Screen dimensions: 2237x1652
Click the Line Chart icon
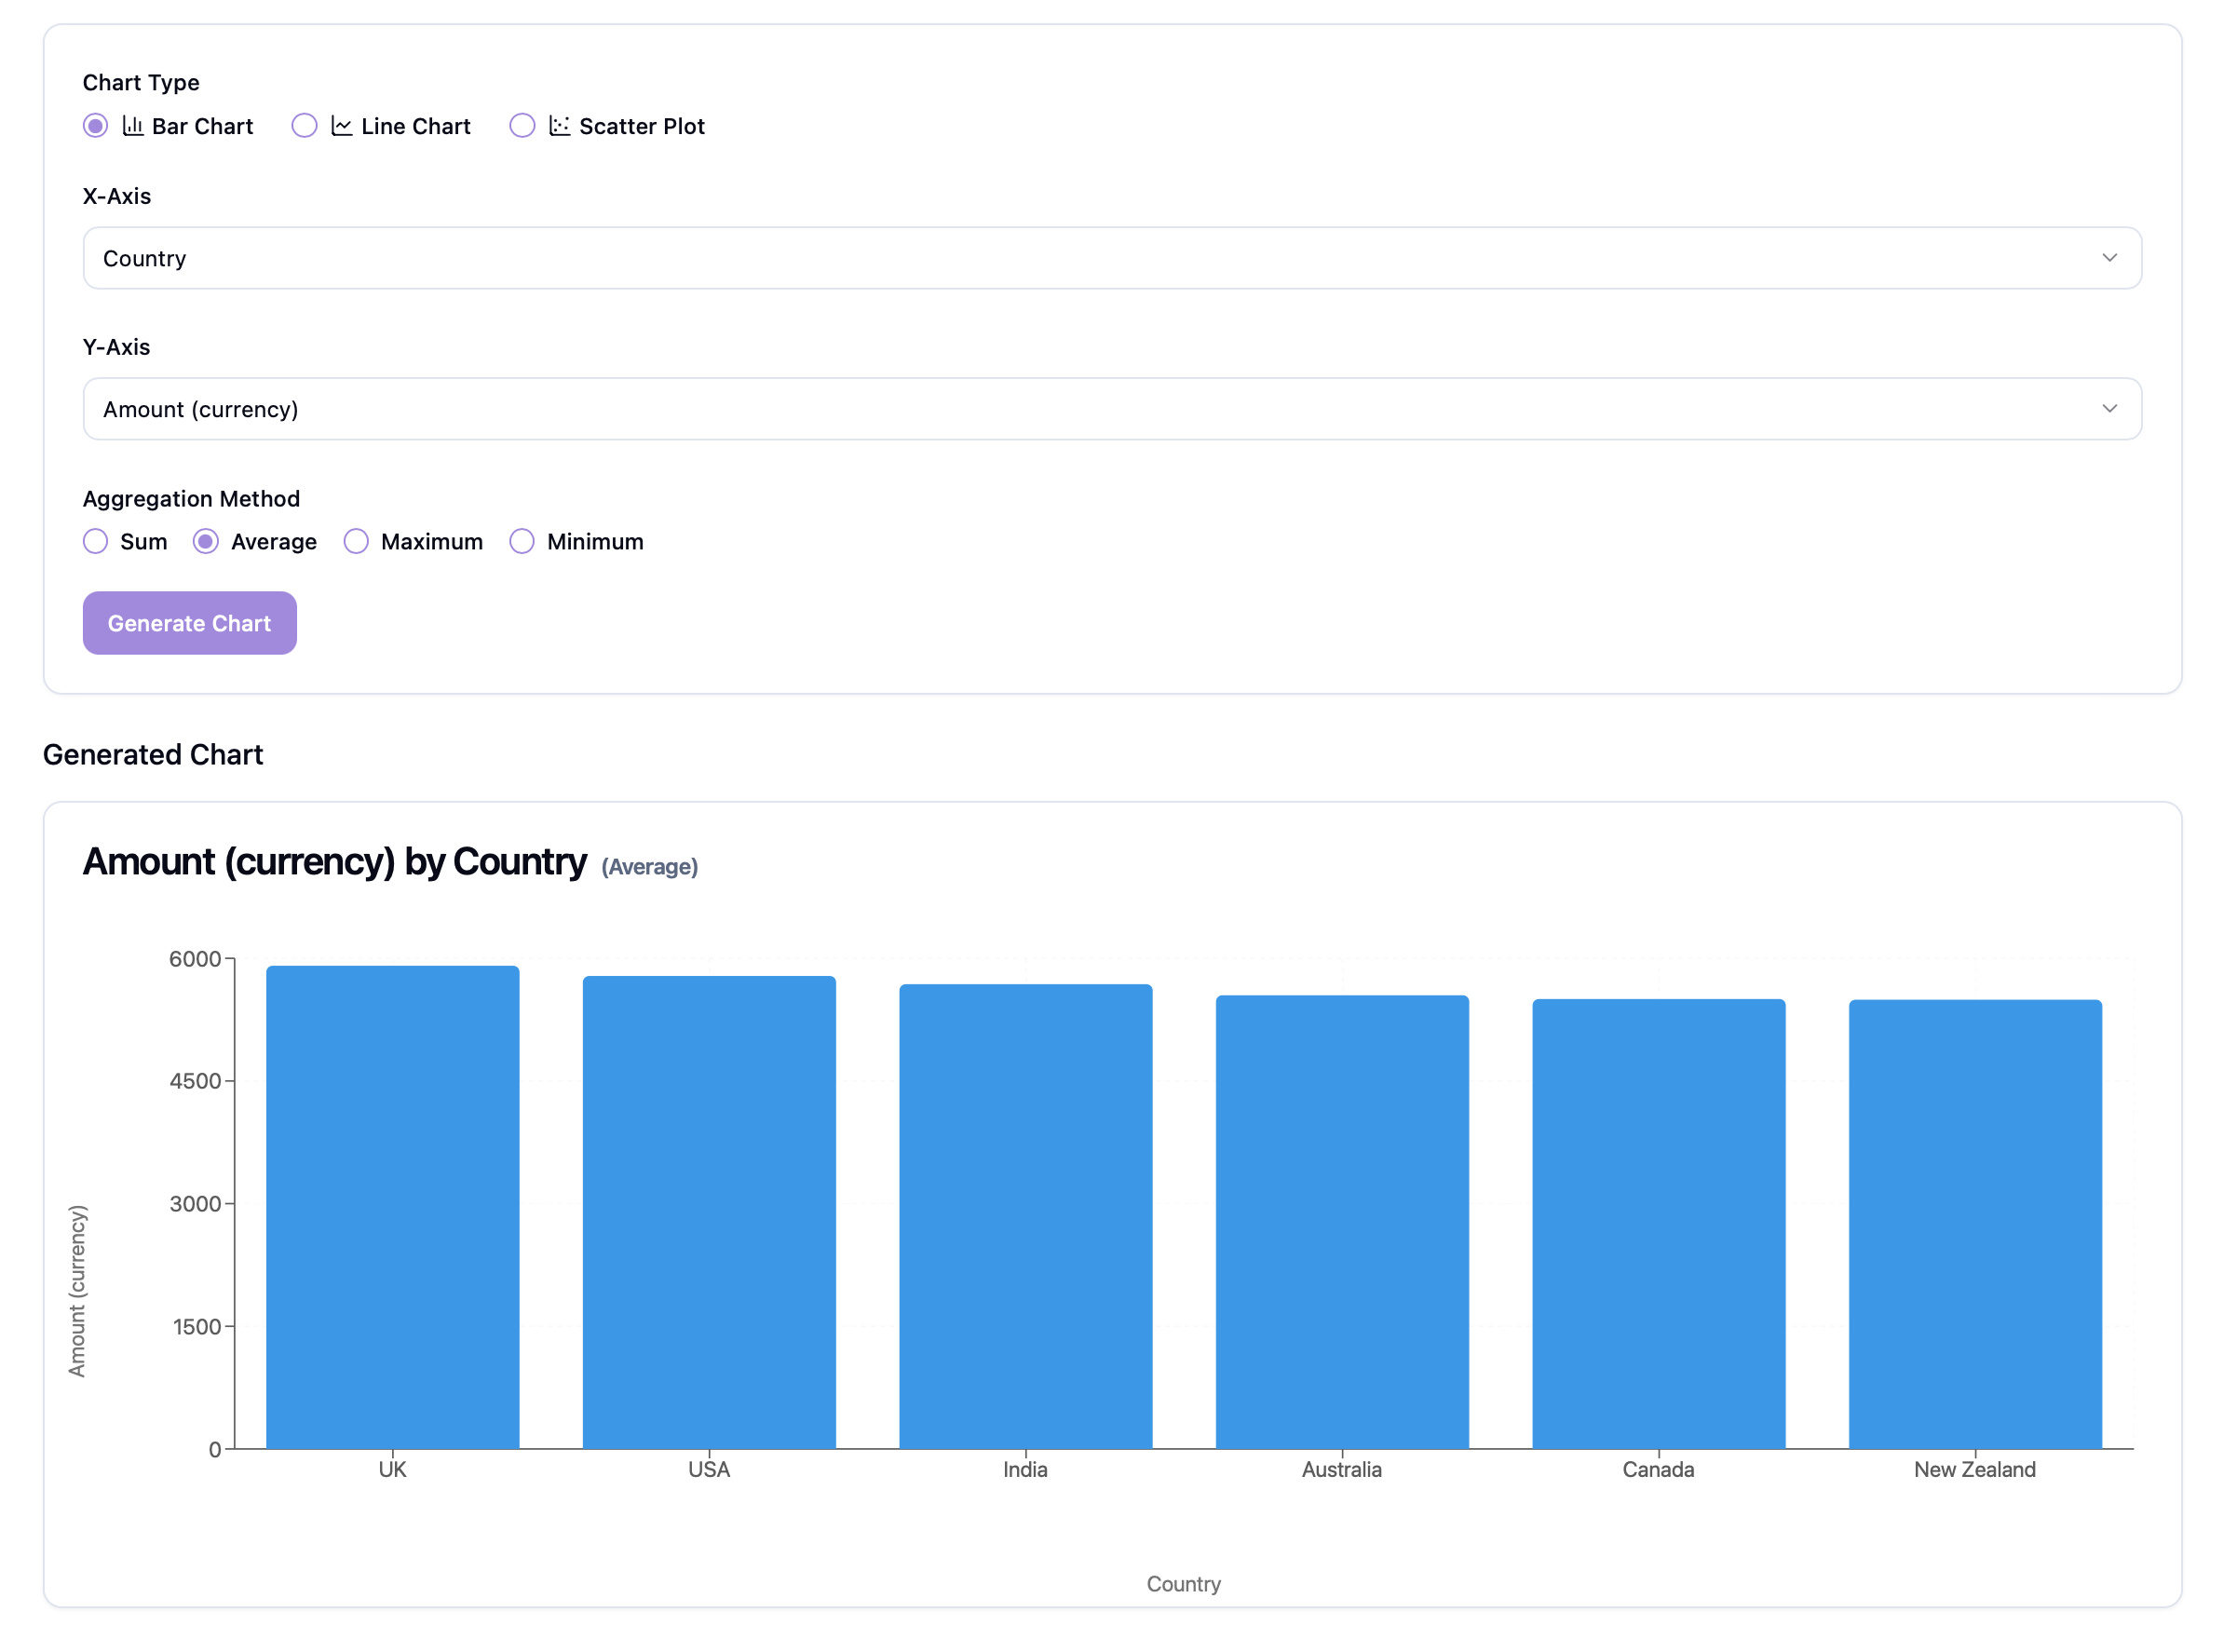click(342, 126)
